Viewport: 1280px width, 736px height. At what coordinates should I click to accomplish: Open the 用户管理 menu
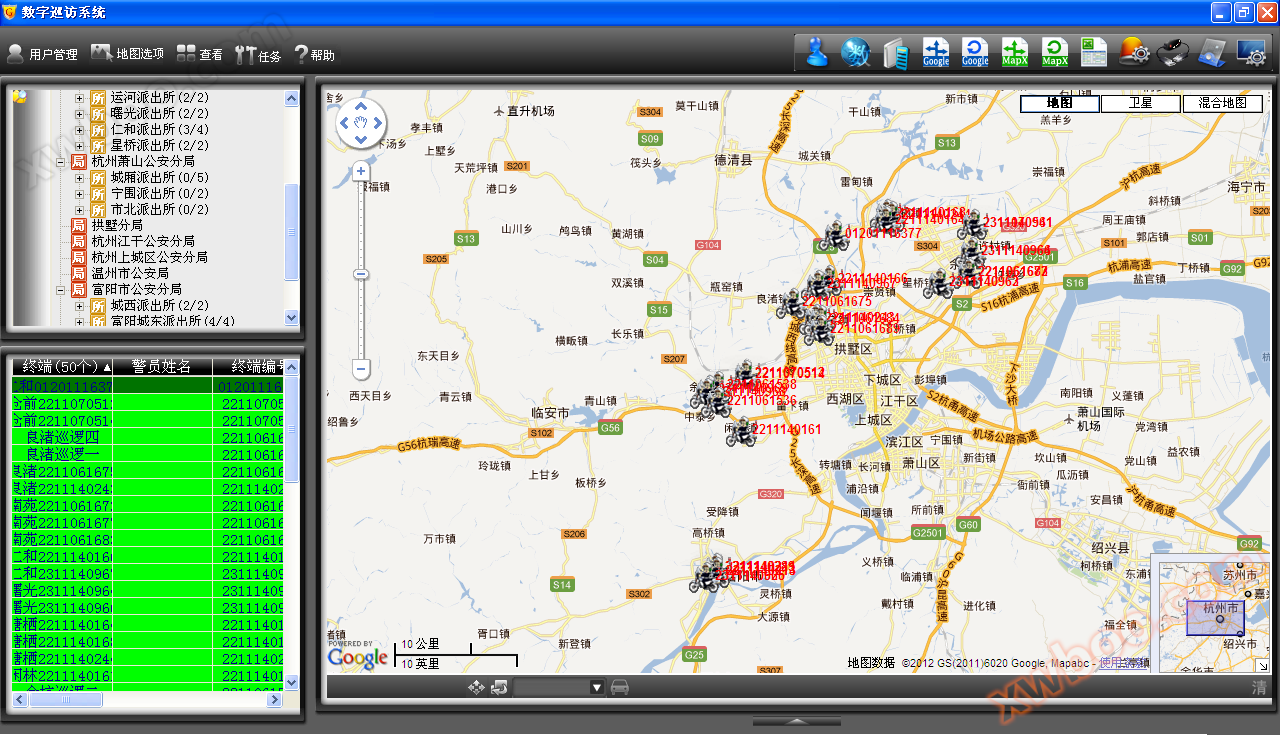43,55
